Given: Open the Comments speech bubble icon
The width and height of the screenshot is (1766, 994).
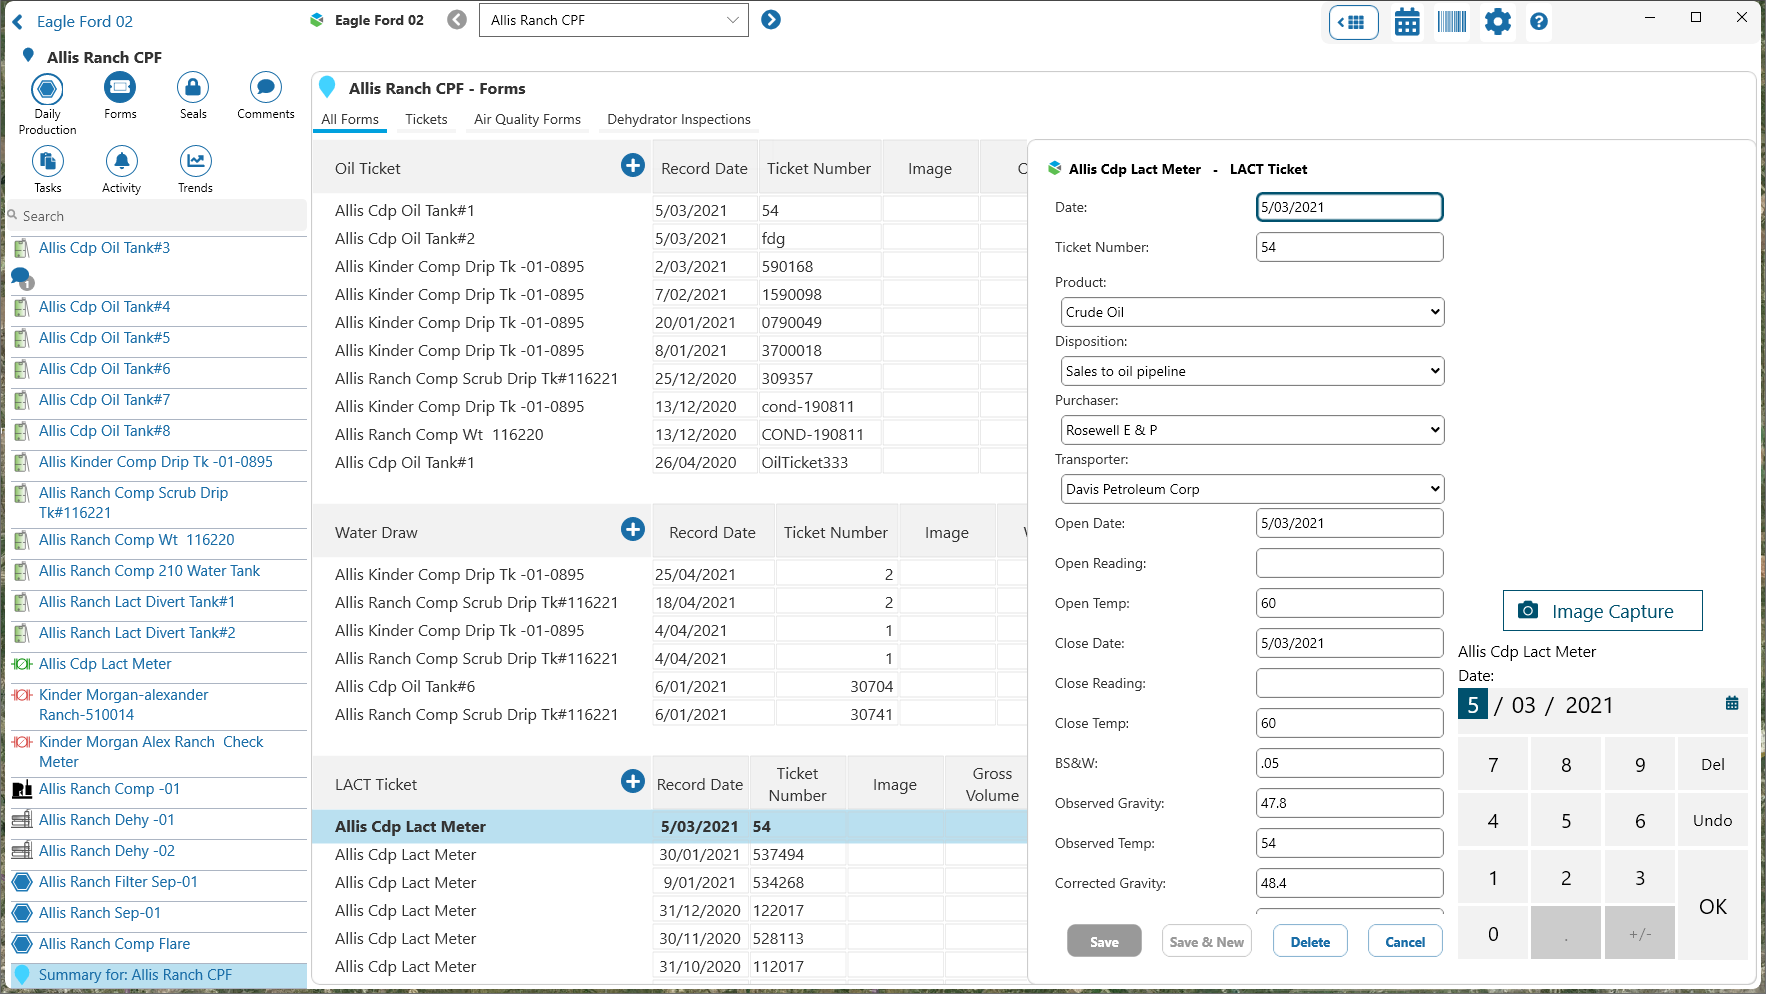Looking at the screenshot, I should click(265, 88).
